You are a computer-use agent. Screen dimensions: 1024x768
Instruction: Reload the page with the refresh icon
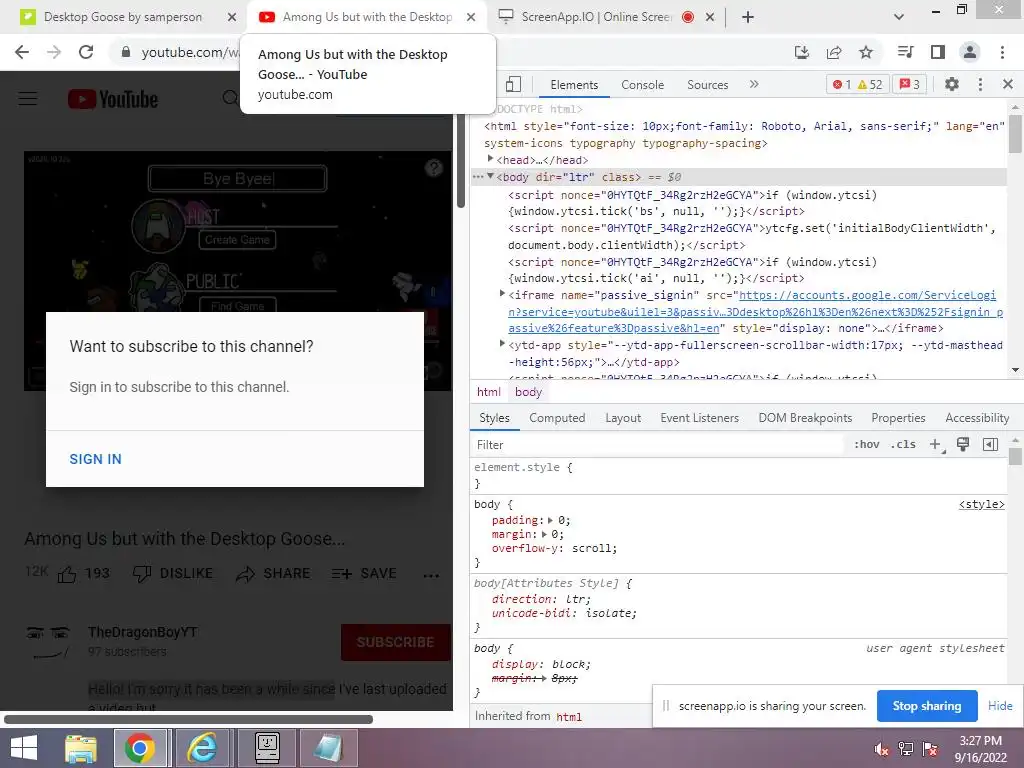tap(86, 52)
